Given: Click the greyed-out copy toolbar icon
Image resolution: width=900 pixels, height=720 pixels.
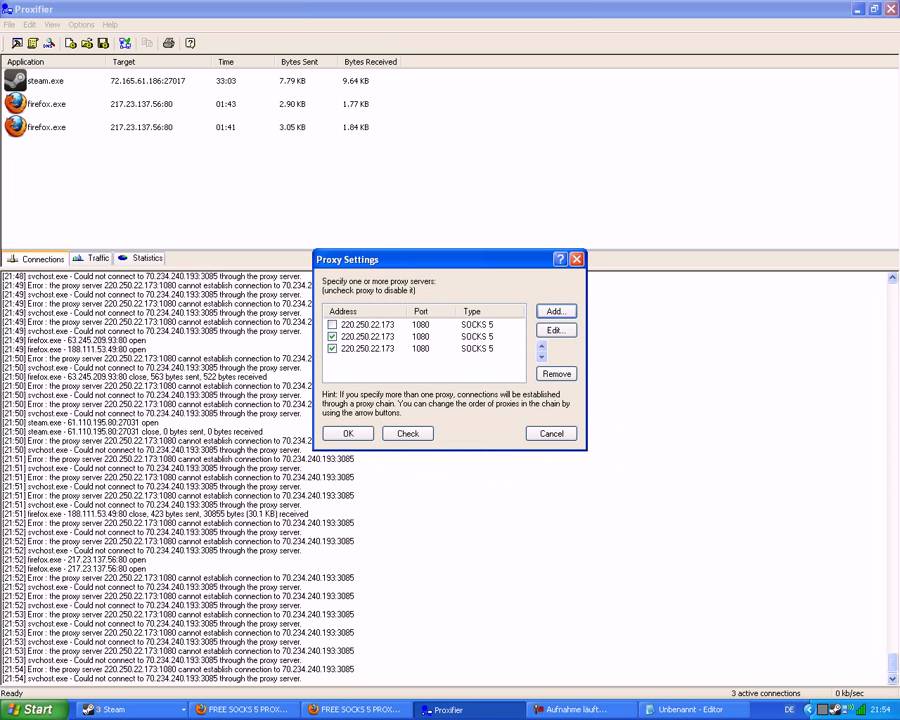Looking at the screenshot, I should coord(147,43).
